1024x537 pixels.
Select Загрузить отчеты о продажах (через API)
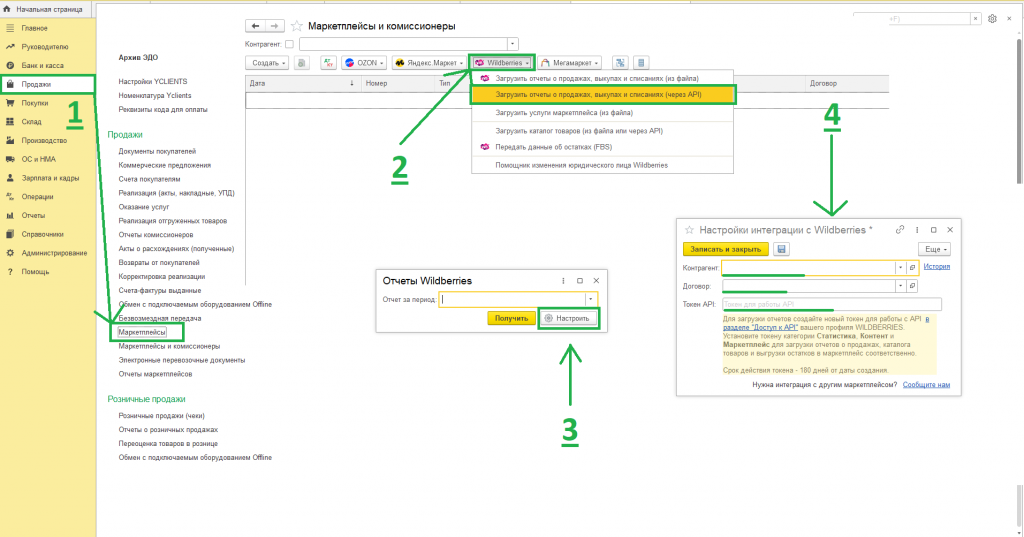pos(602,95)
